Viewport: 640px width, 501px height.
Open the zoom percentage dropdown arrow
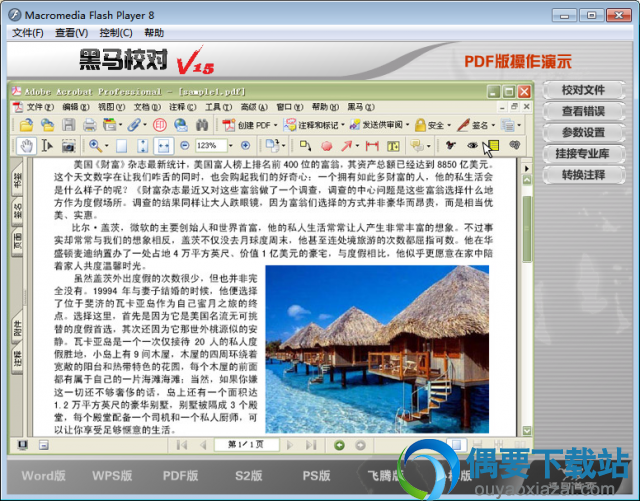[x=231, y=145]
